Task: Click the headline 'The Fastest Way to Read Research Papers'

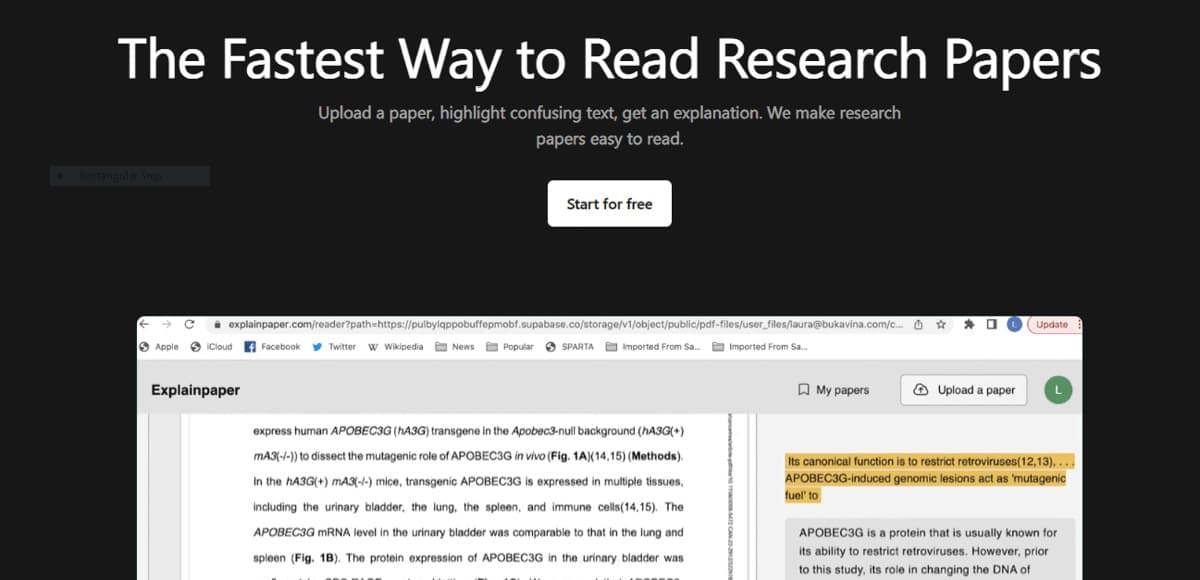Action: pos(609,58)
